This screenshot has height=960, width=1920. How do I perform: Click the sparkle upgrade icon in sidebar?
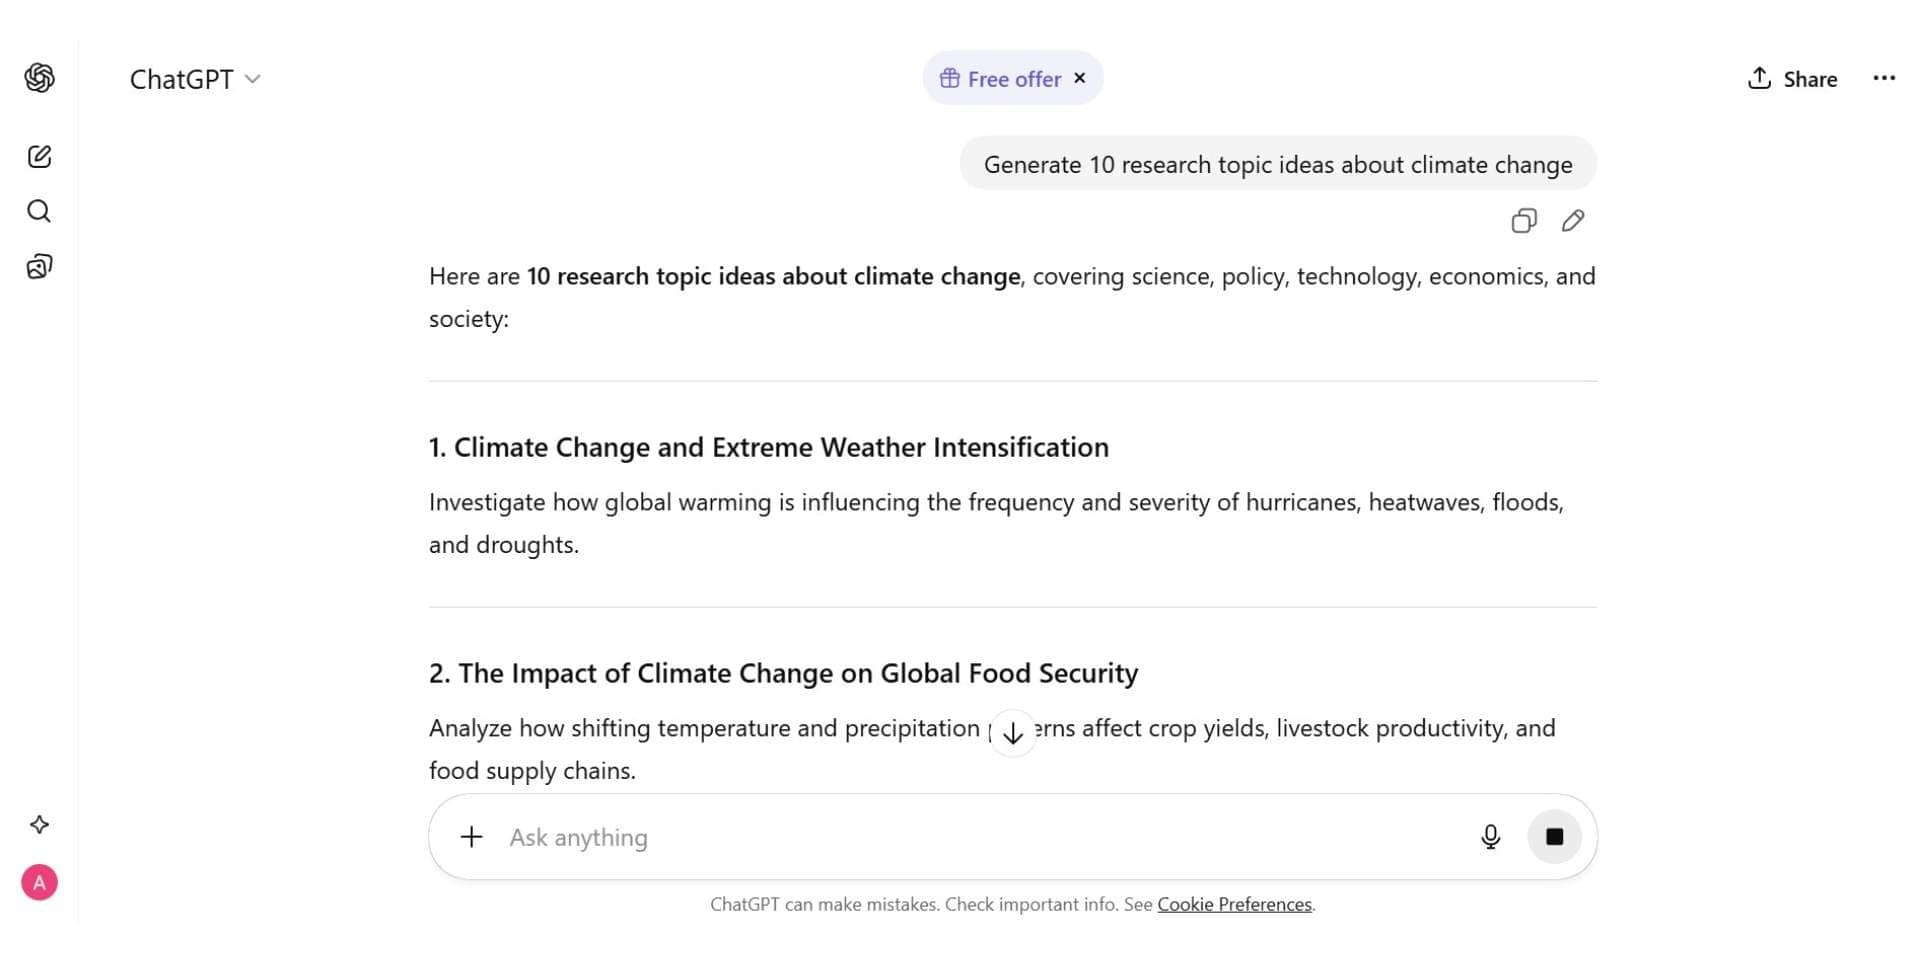tap(39, 825)
